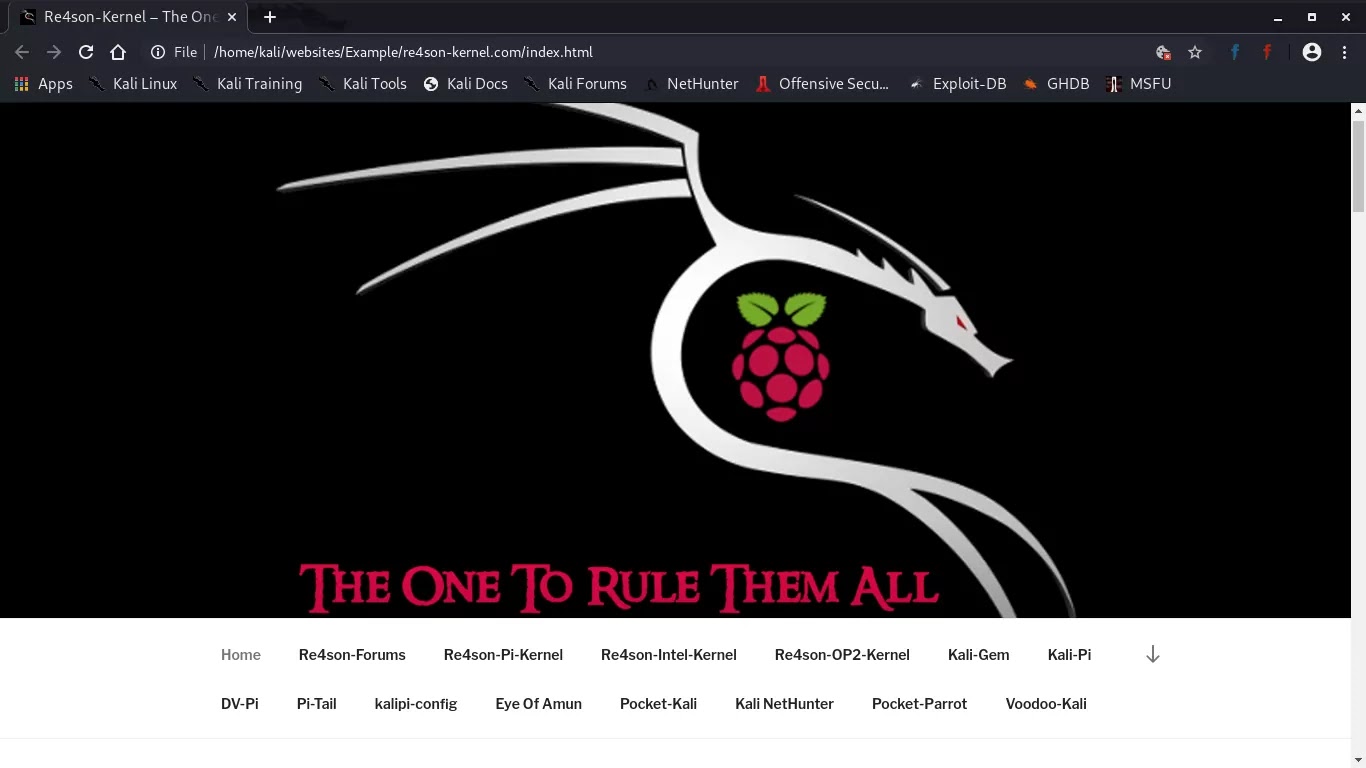Click the page vertical scrollbar thumb
Screen dimensions: 1366x768
click(x=1358, y=166)
